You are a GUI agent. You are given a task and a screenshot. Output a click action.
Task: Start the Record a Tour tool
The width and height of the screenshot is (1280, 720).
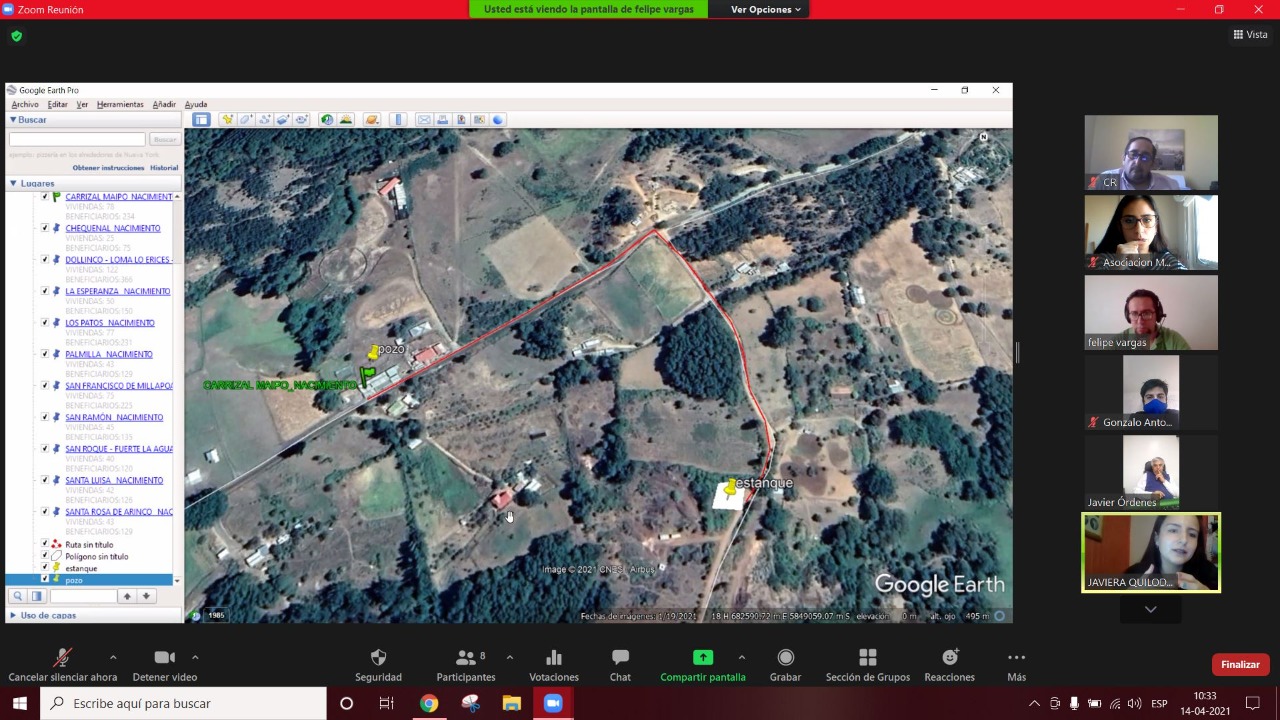300,119
